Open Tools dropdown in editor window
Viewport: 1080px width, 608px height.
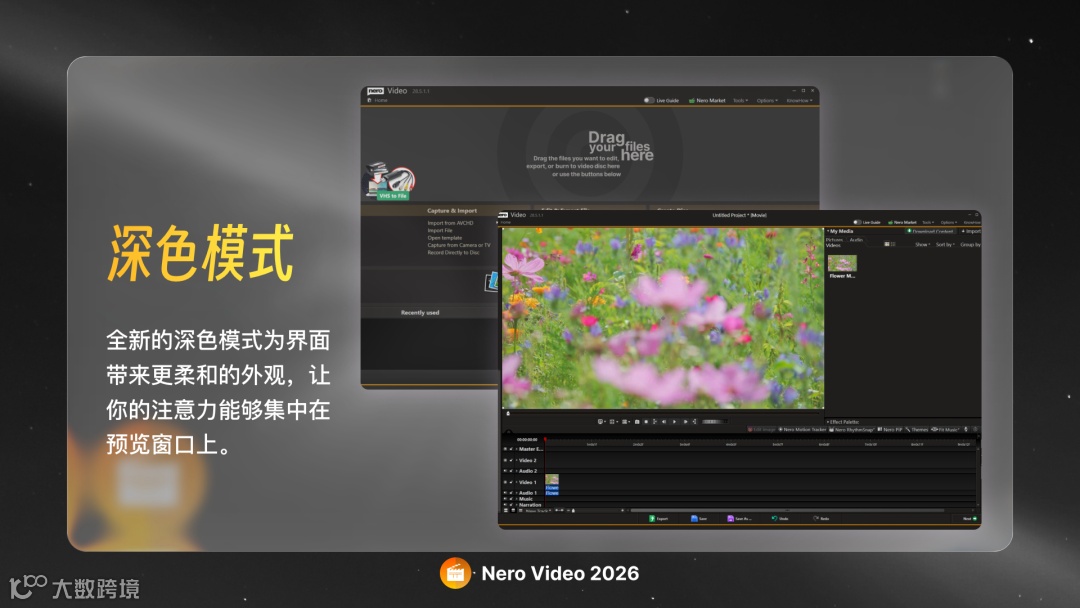click(x=928, y=222)
